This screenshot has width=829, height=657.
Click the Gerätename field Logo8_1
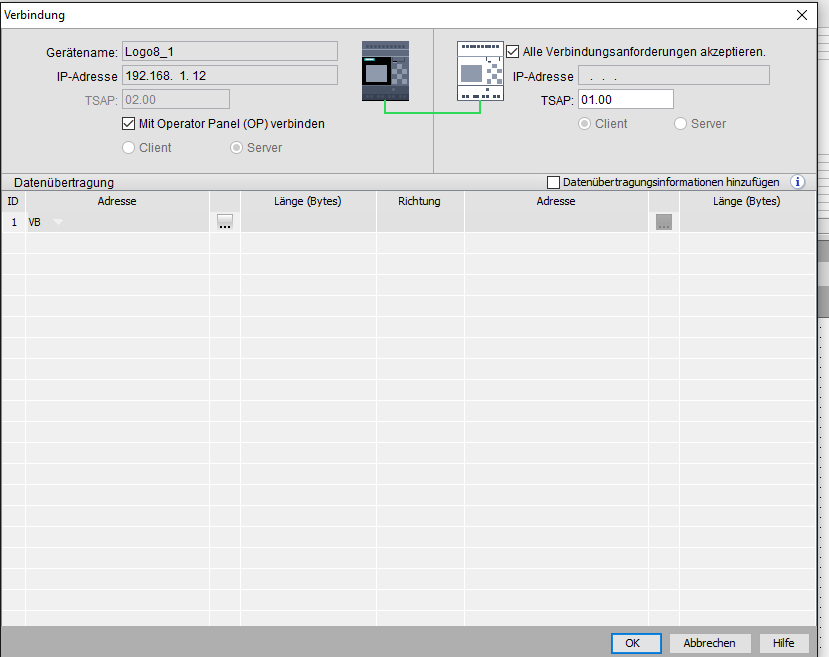click(x=228, y=52)
